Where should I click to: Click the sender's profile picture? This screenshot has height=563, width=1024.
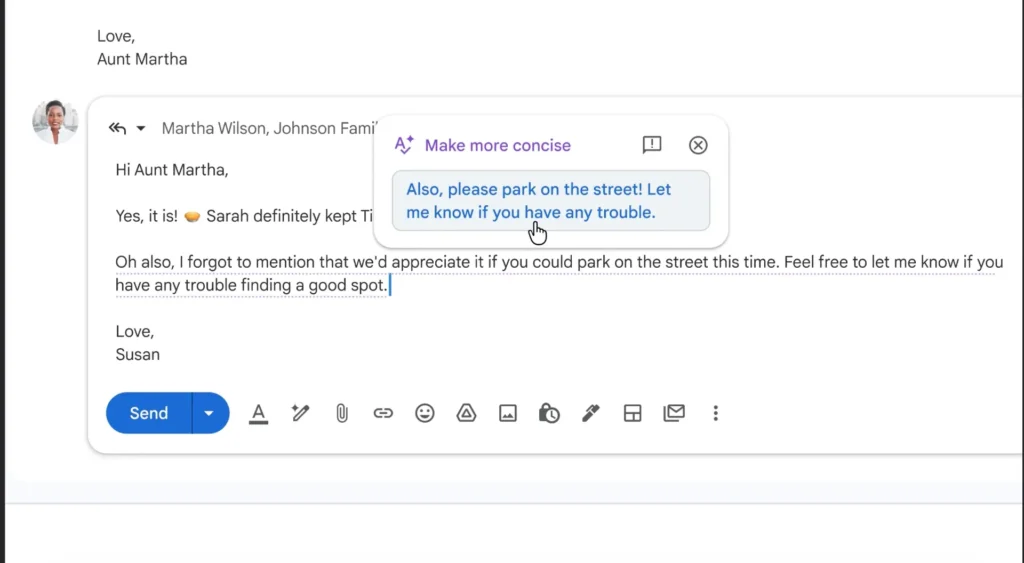[55, 122]
